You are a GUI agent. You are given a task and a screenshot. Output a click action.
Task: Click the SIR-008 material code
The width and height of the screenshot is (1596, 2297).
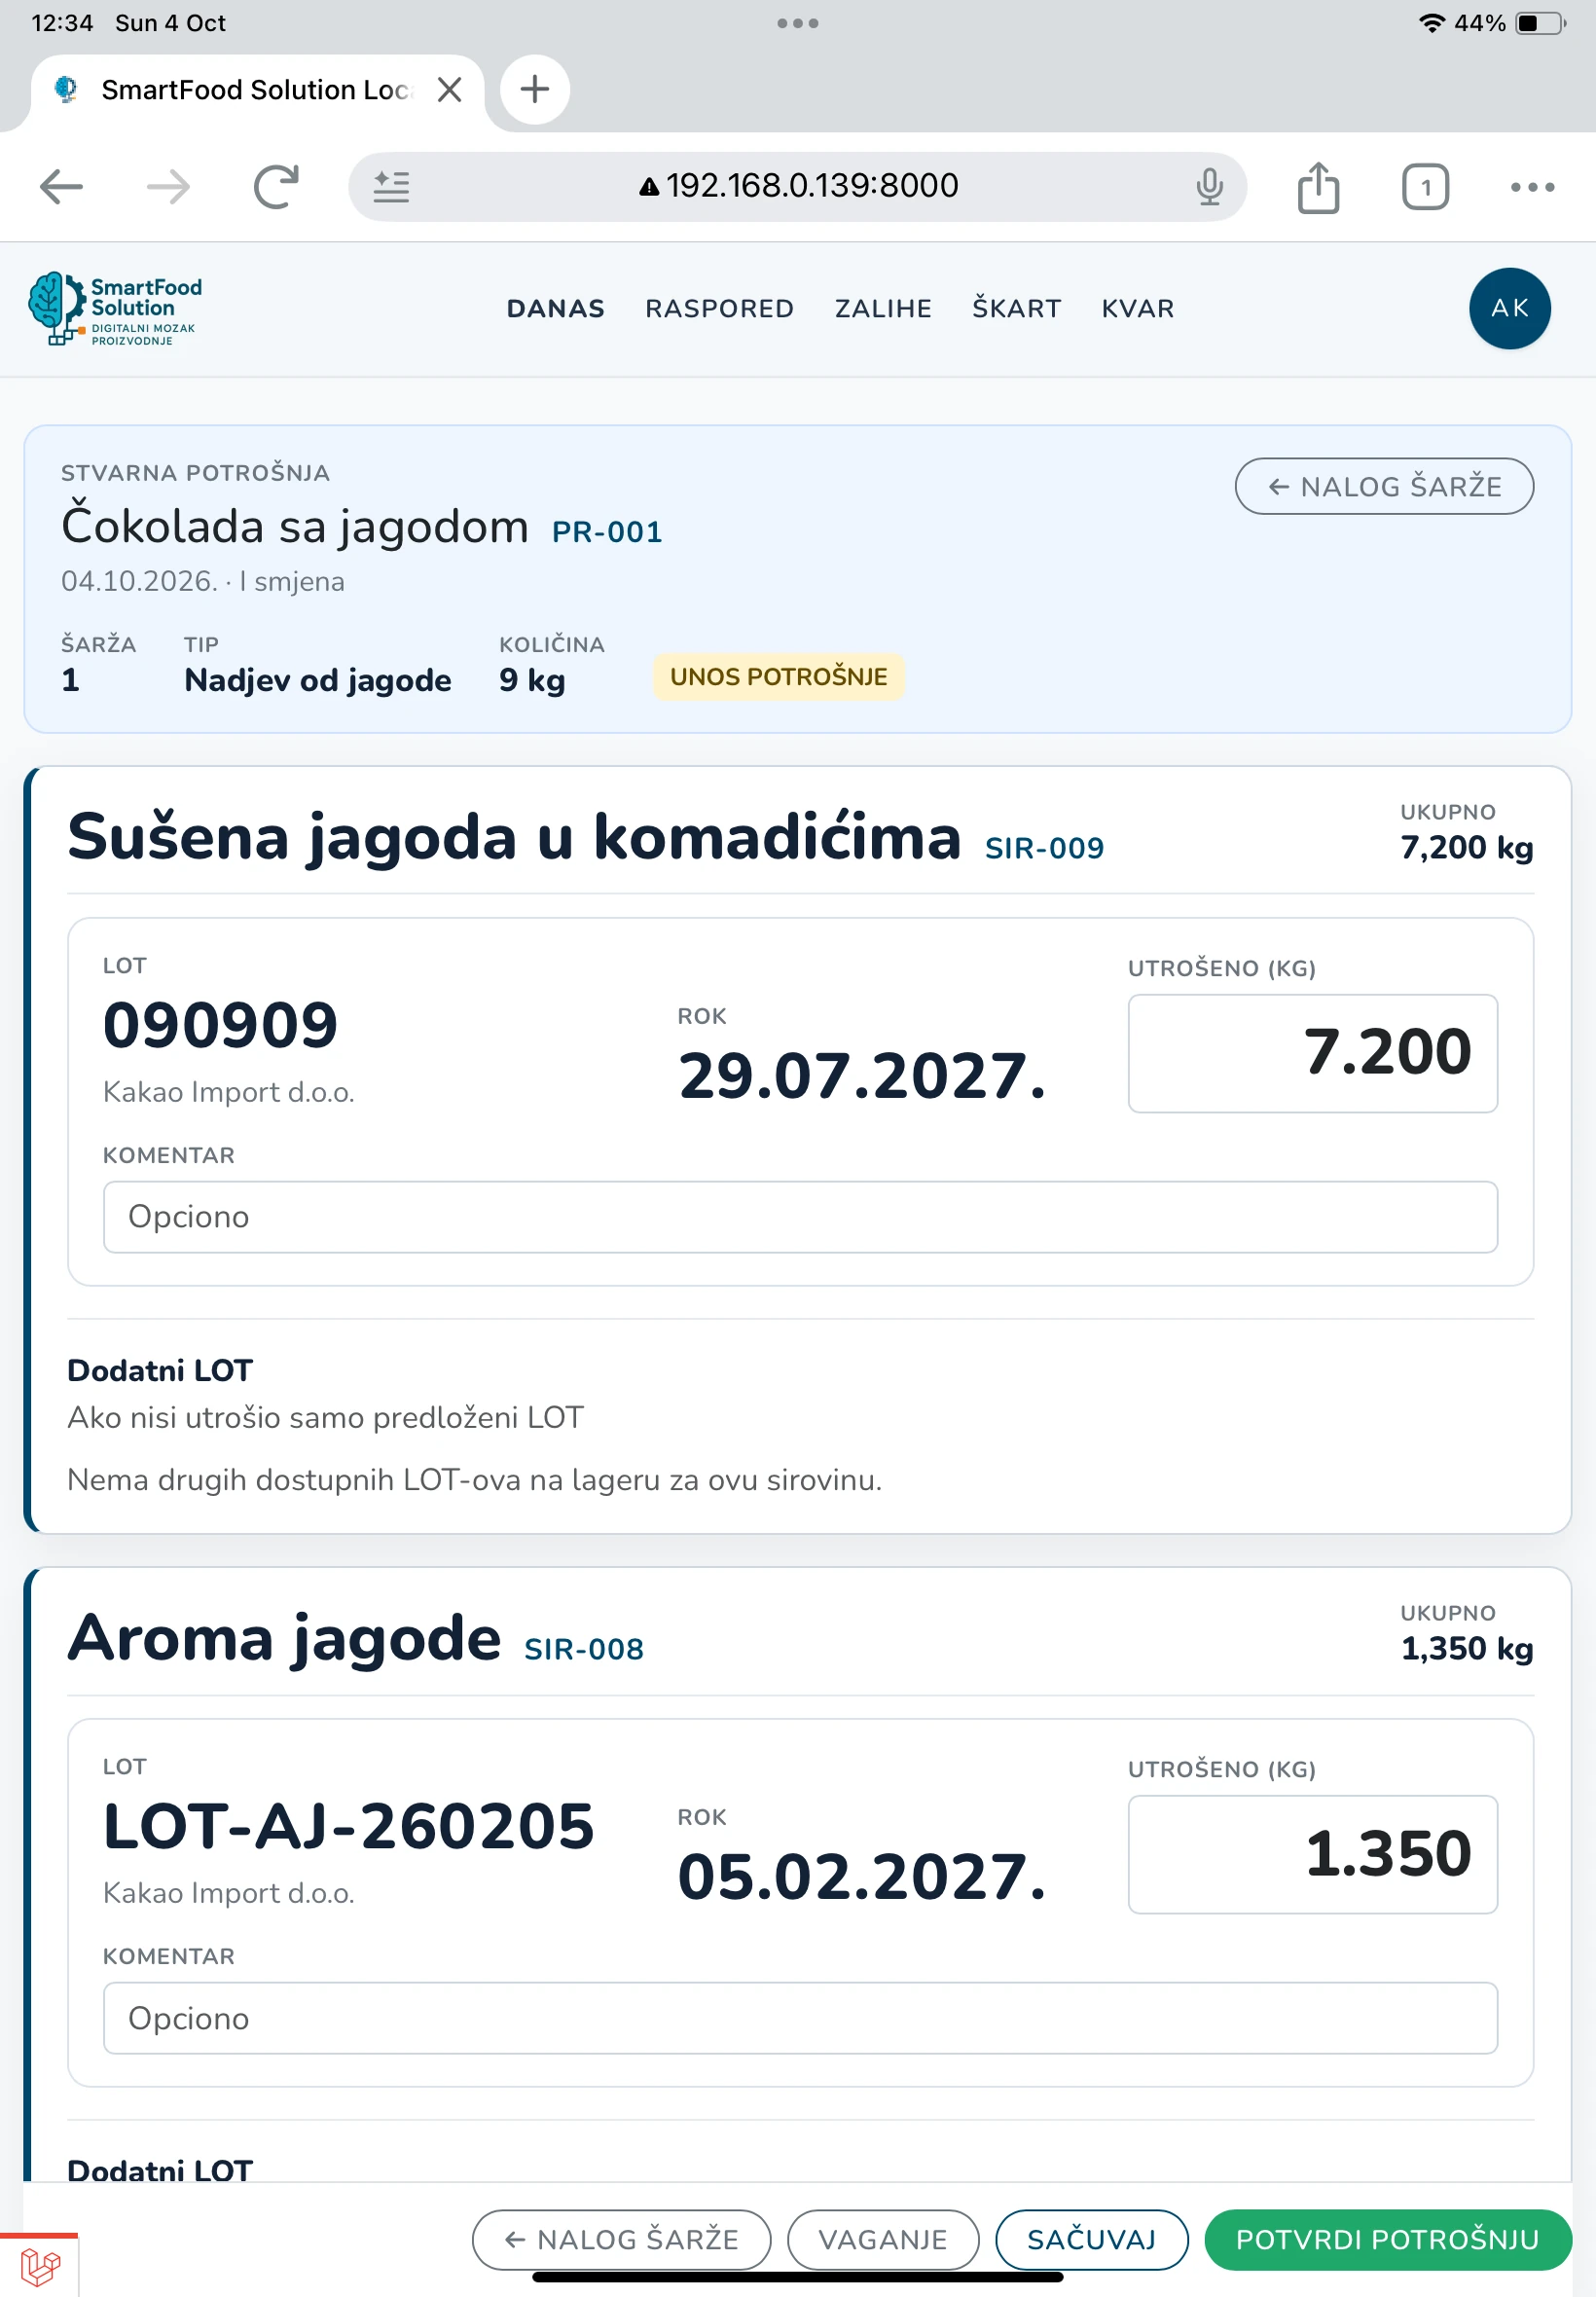tap(584, 1649)
